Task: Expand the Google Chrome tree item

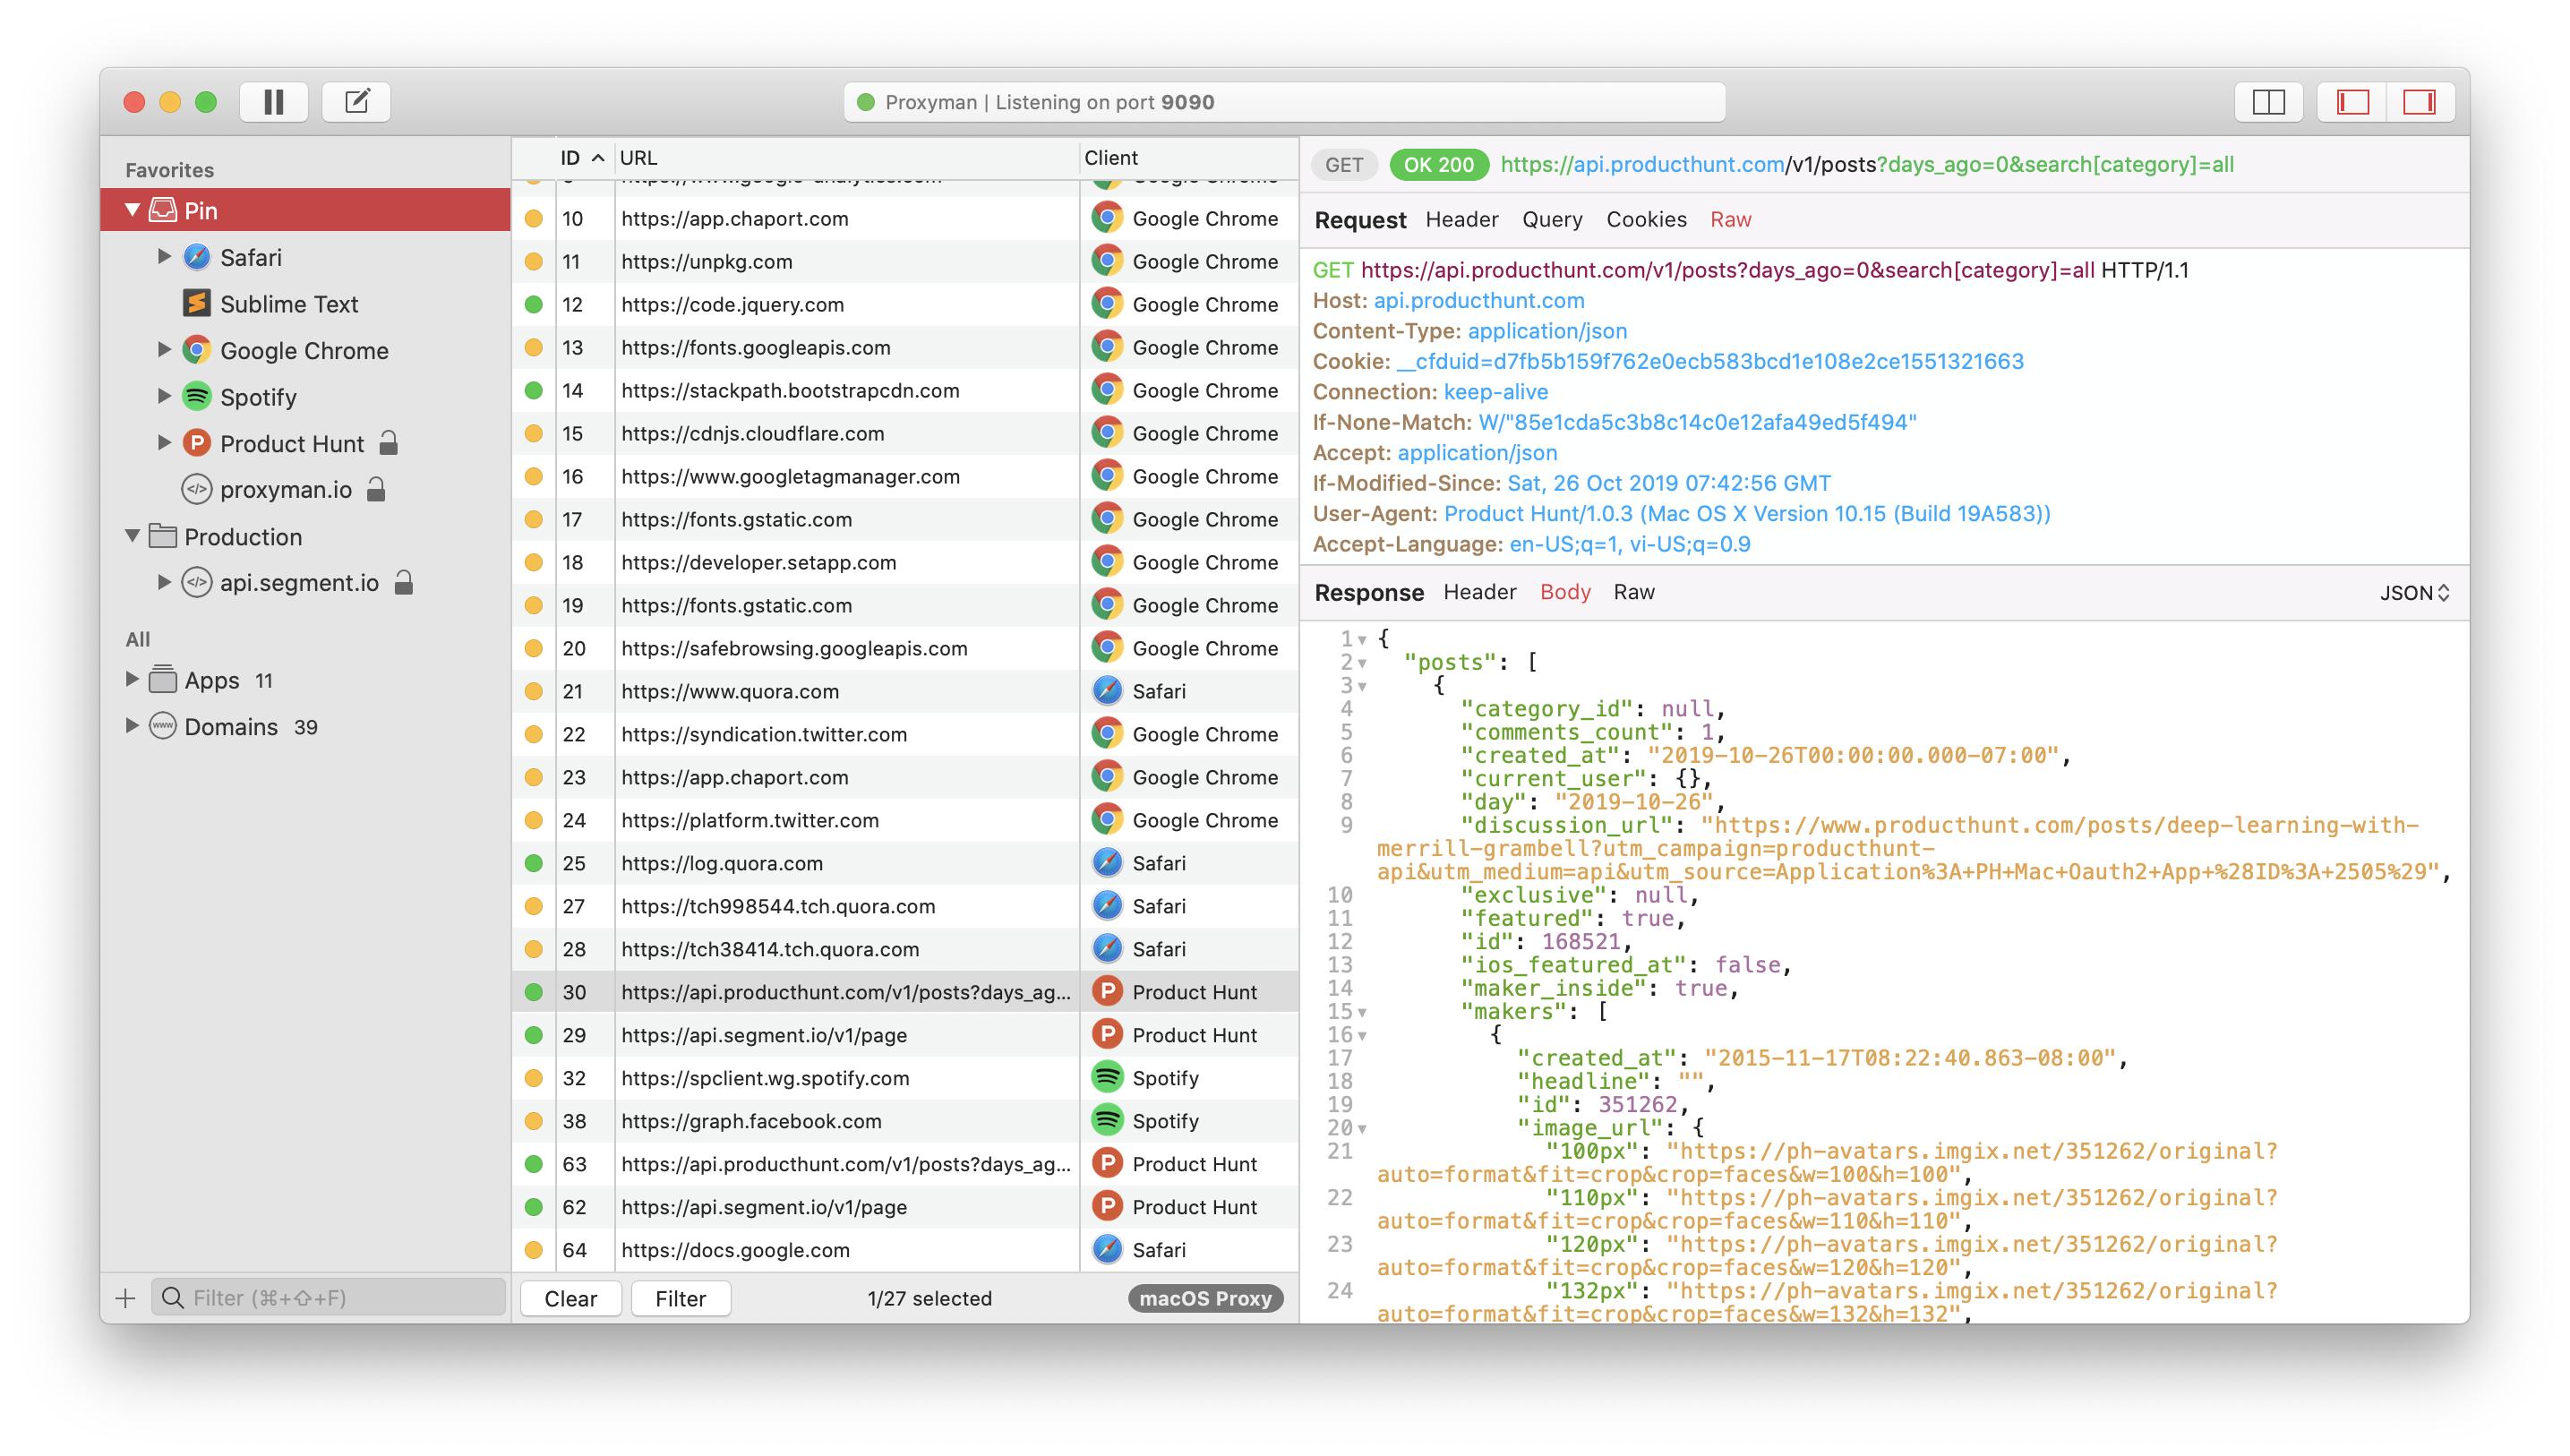Action: click(164, 350)
